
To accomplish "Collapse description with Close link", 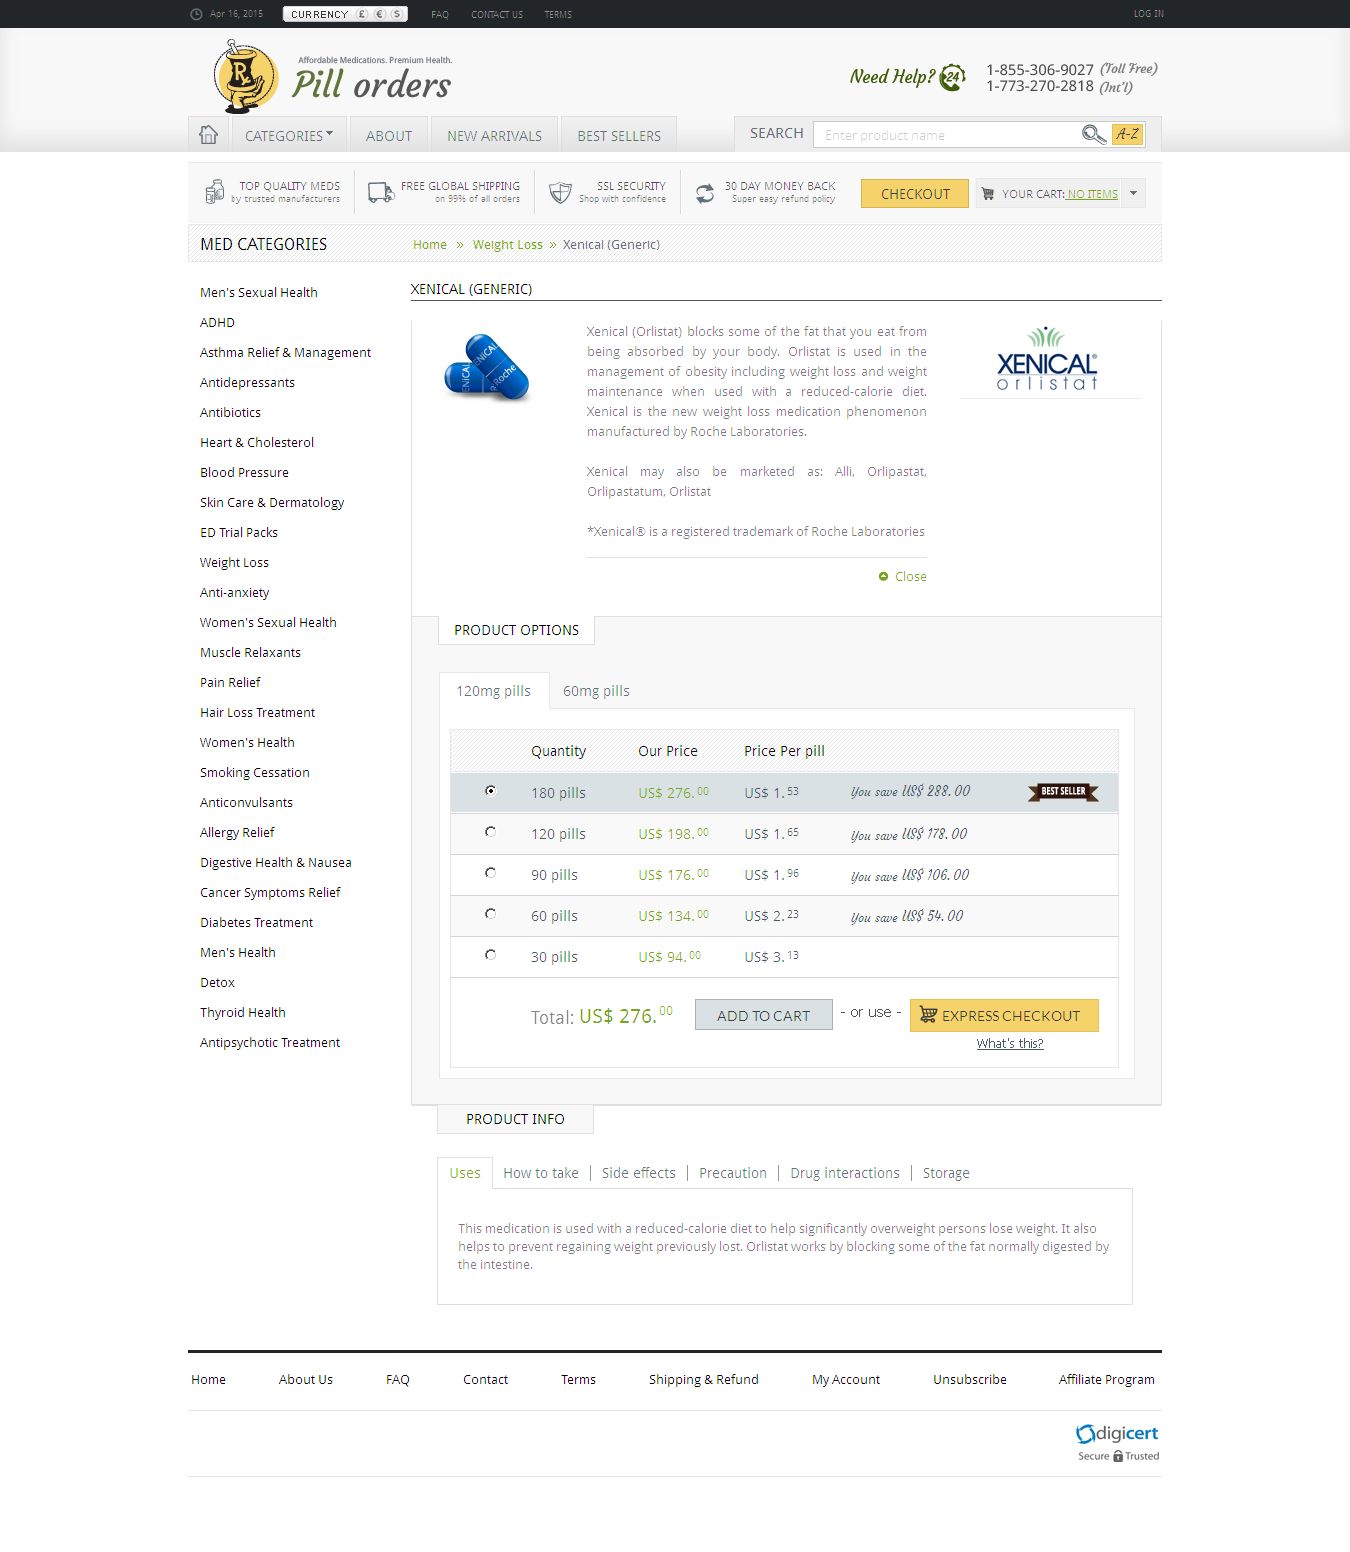I will (x=903, y=576).
